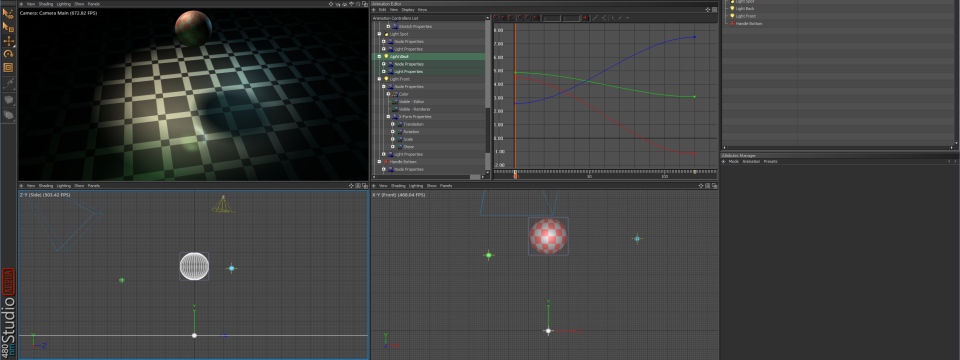
Task: Click the cyan light marker in Side view
Action: 231,268
